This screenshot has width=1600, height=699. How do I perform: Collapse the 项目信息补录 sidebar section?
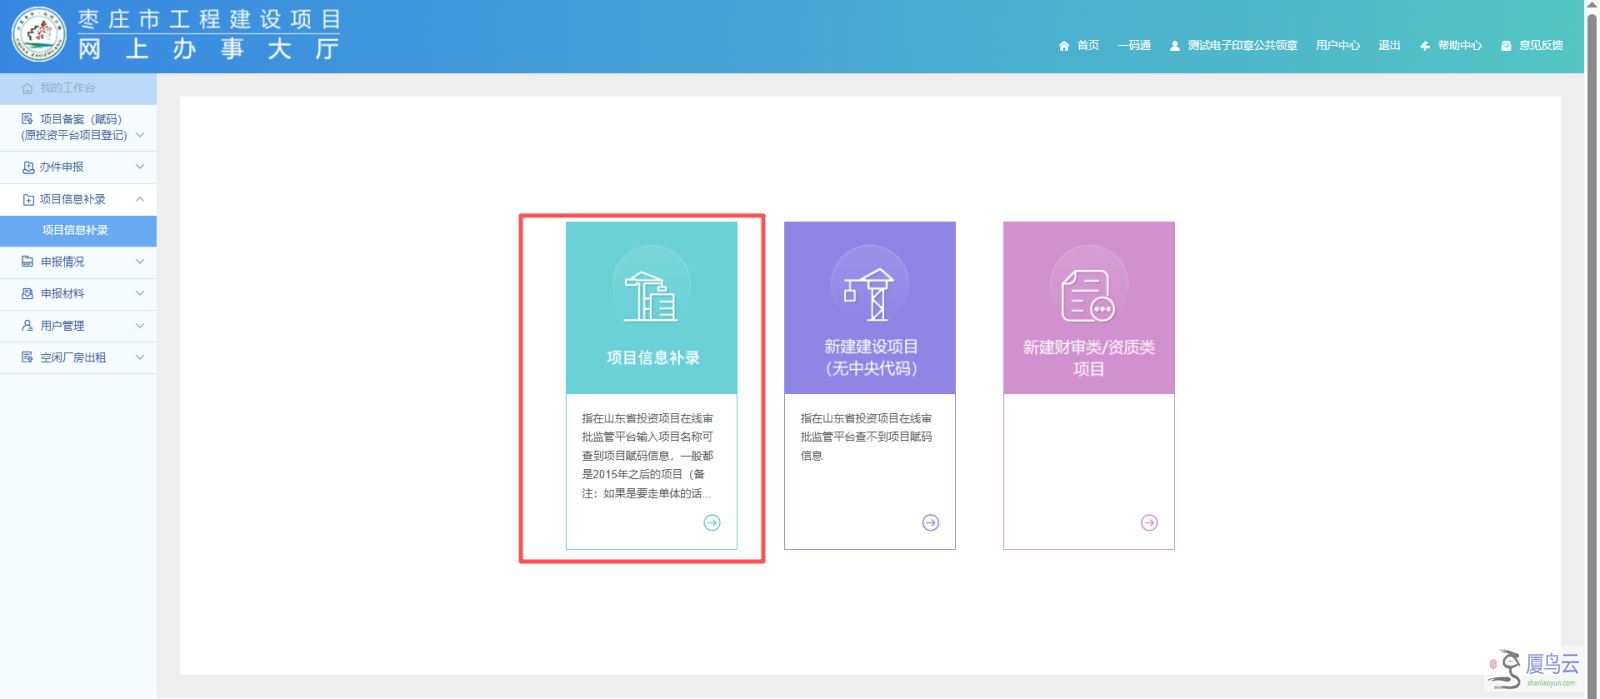click(78, 199)
